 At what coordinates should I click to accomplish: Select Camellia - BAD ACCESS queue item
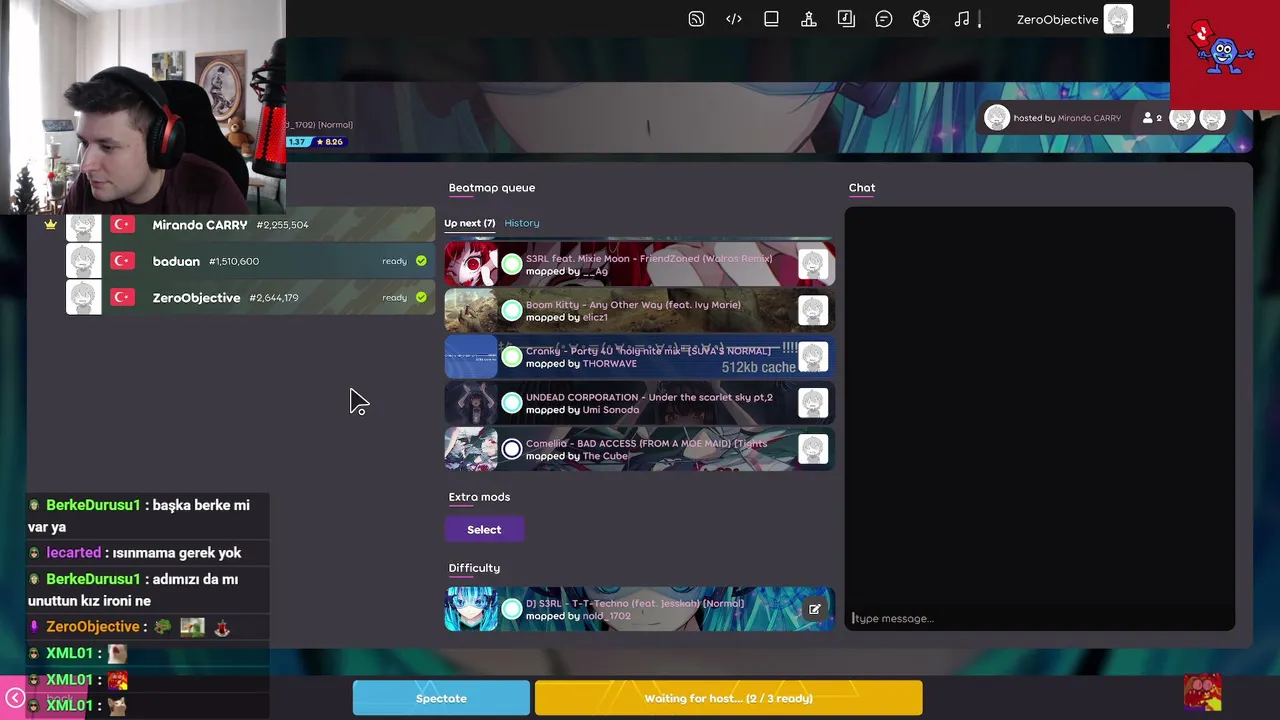(x=639, y=449)
